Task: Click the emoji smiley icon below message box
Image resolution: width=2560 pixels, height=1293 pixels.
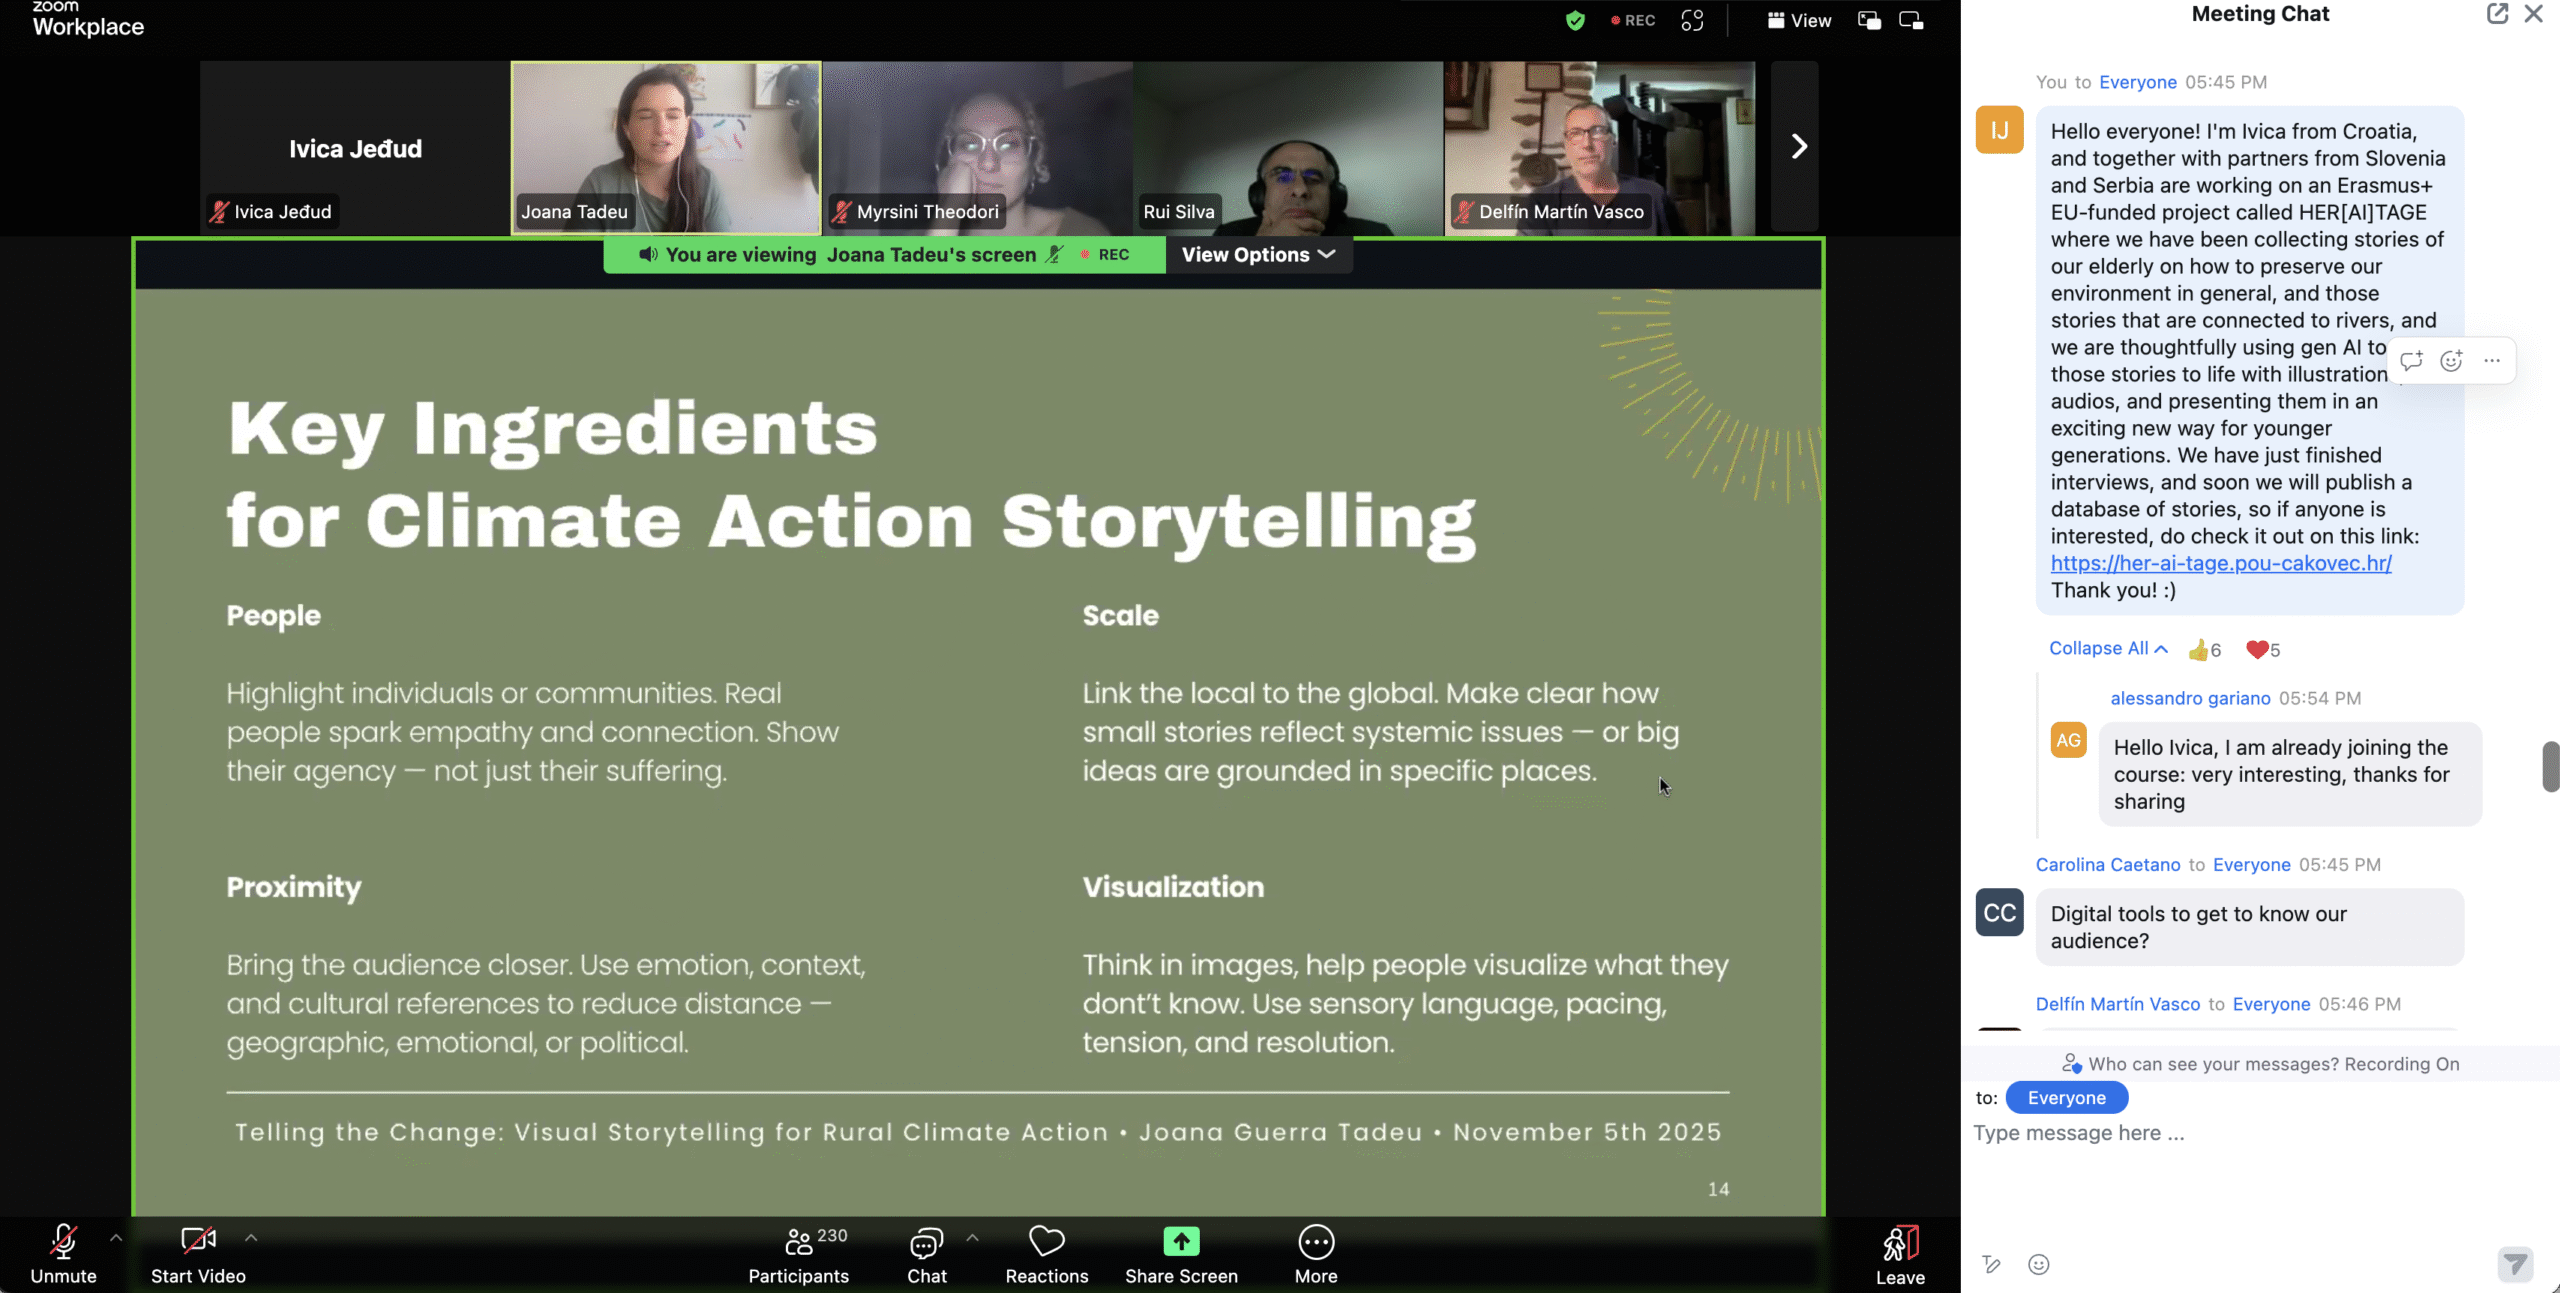Action: pyautogui.click(x=2038, y=1265)
